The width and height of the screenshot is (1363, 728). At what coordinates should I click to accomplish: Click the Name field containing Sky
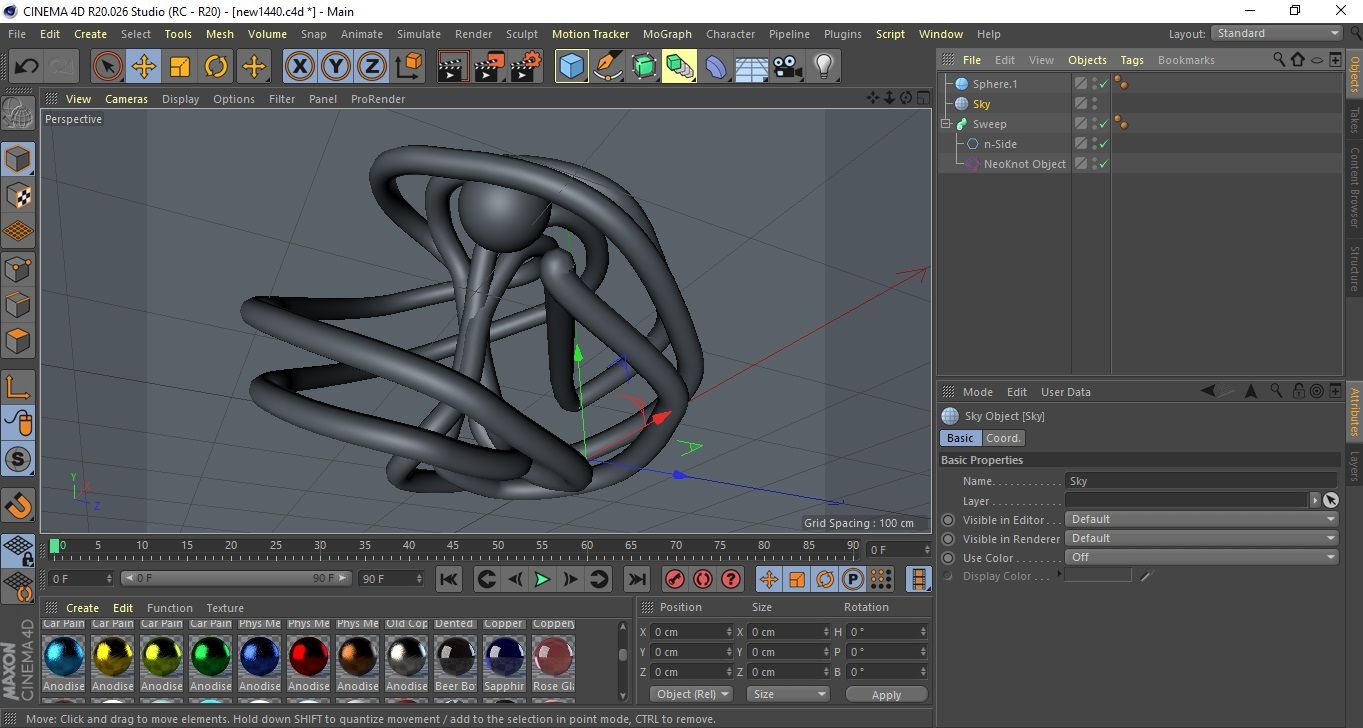1200,481
